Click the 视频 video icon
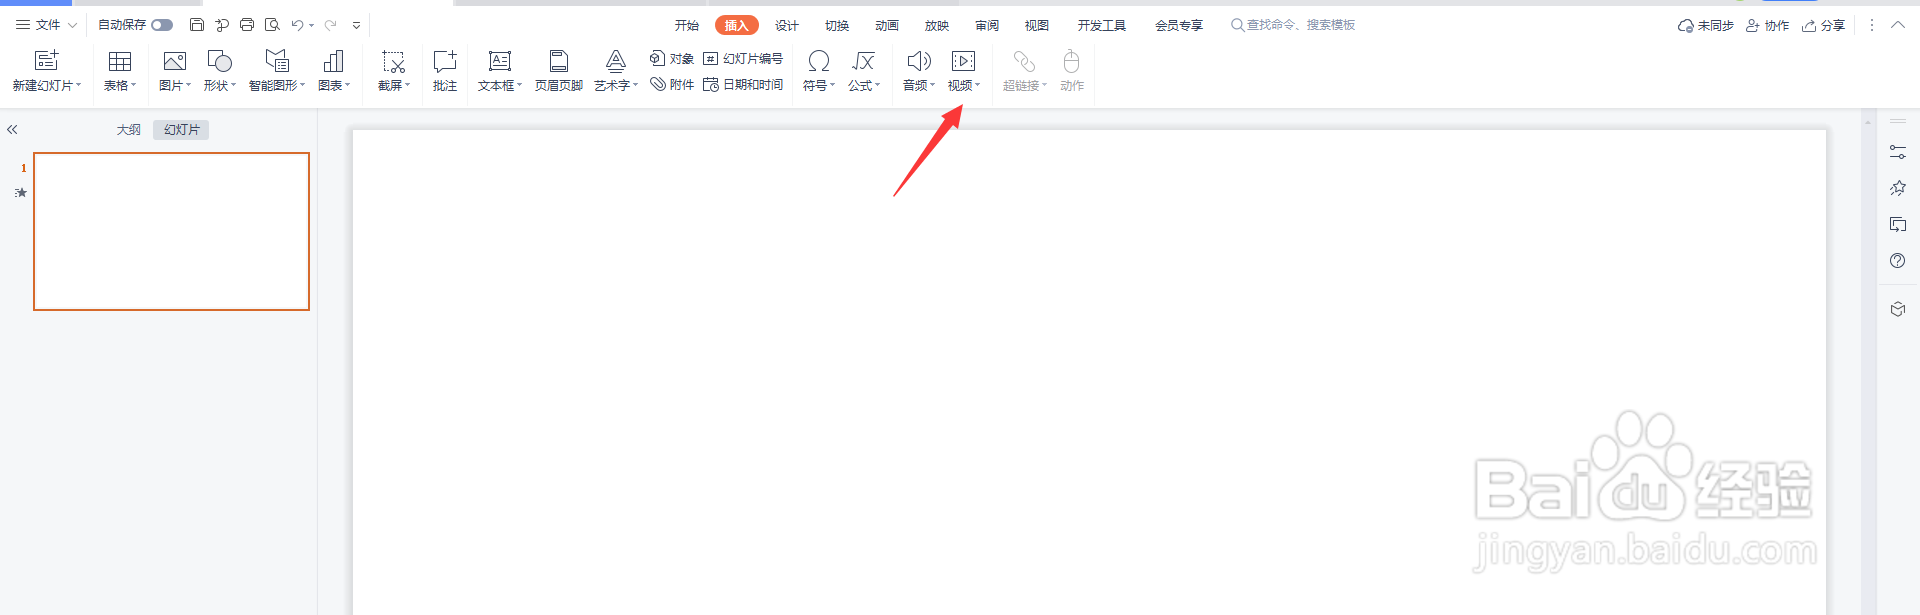Image resolution: width=1920 pixels, height=615 pixels. tap(963, 61)
